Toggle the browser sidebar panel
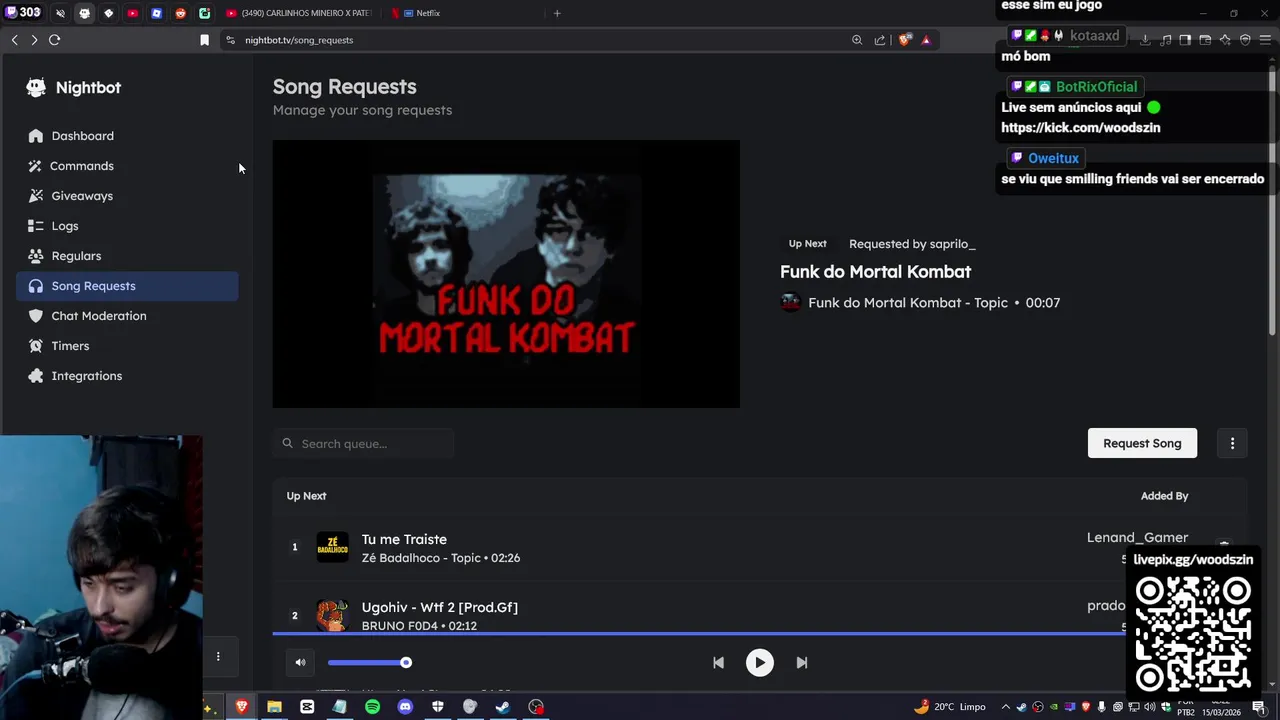1280x720 pixels. click(1185, 40)
